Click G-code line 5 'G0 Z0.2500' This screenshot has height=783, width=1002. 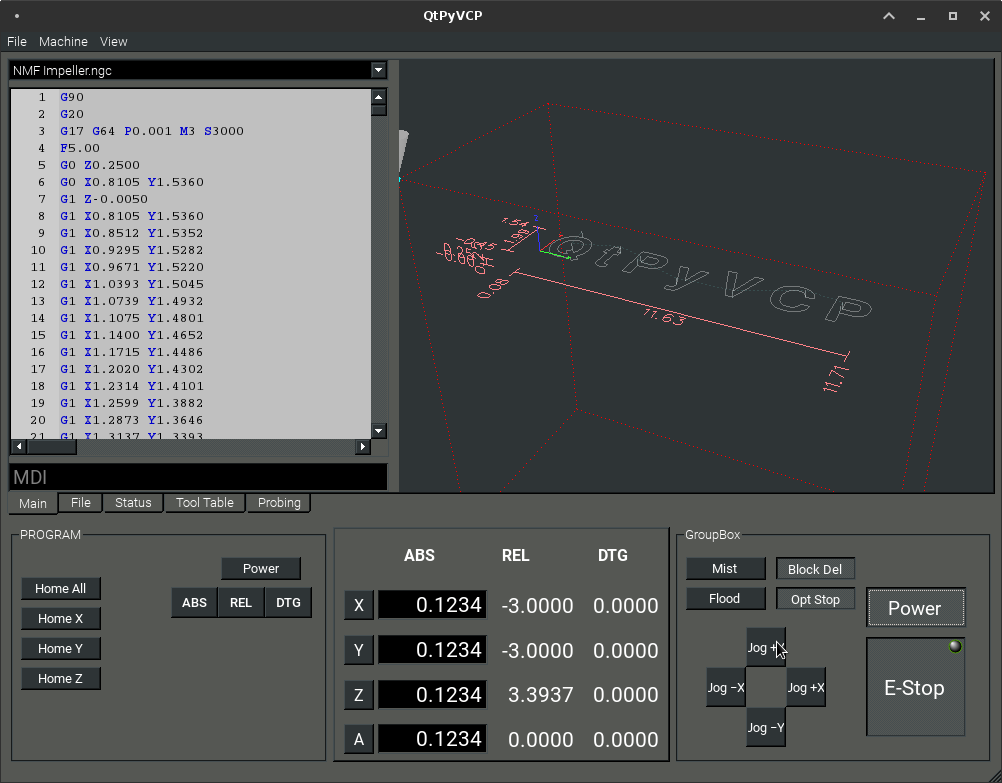click(100, 165)
